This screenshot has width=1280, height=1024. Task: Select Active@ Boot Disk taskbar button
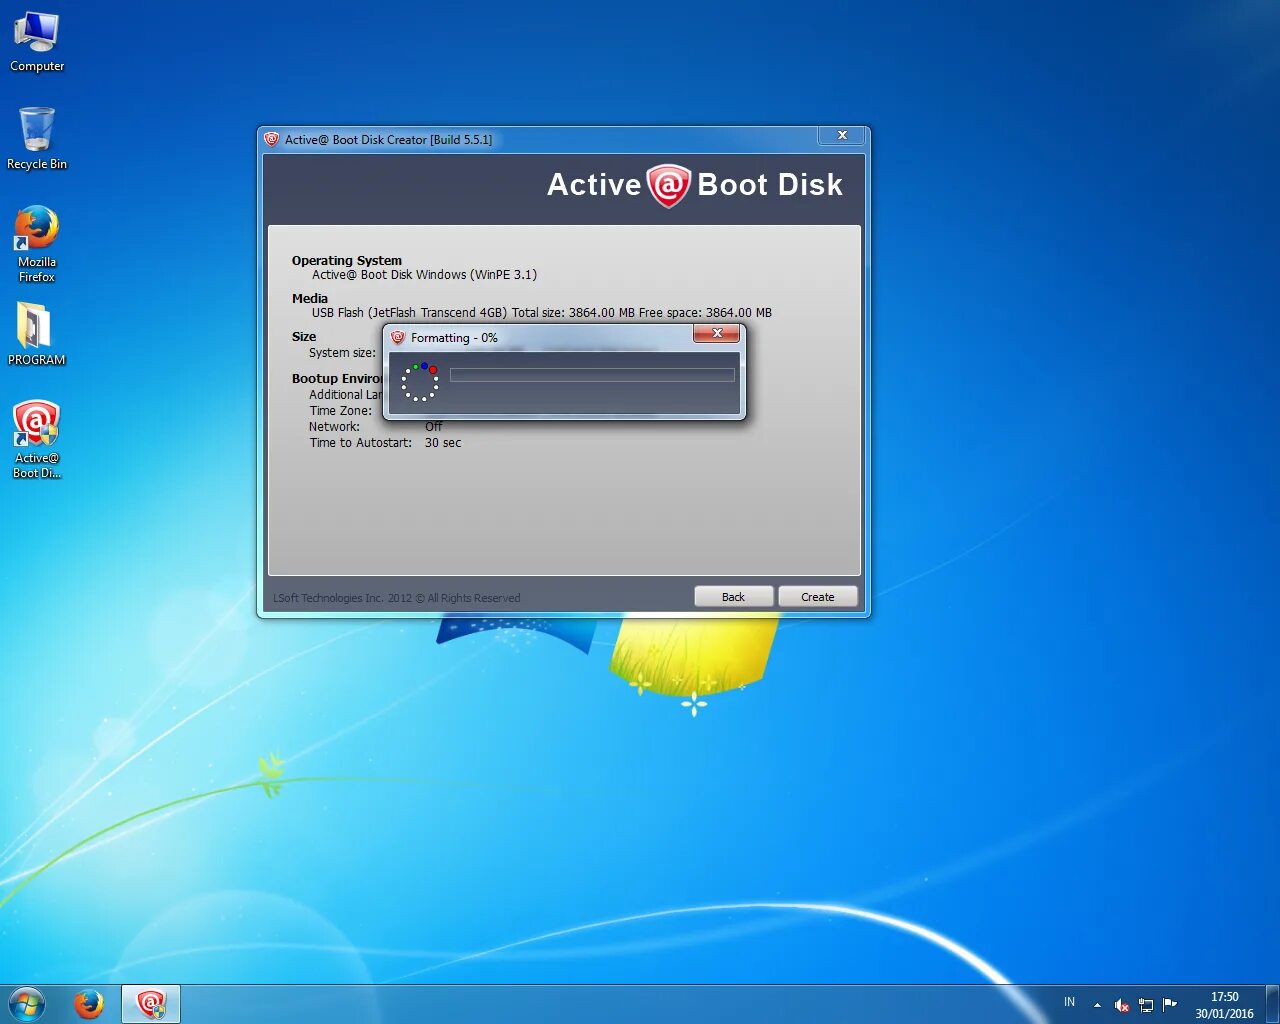(151, 1004)
